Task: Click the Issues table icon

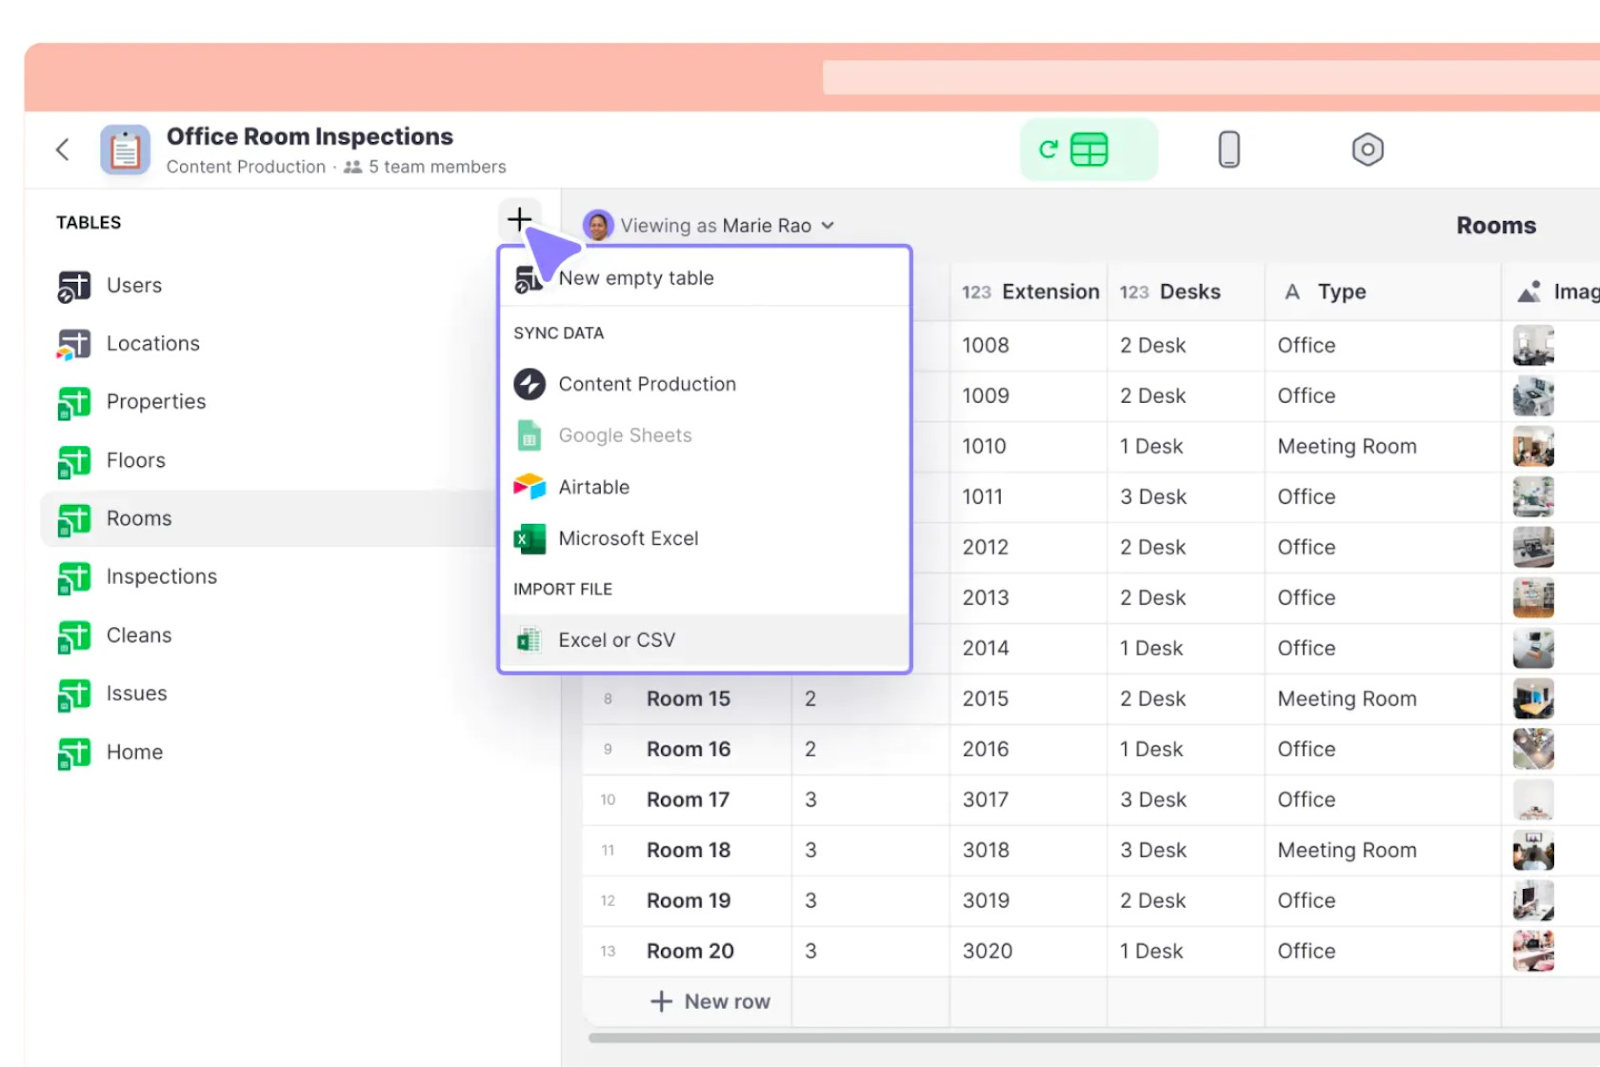Action: tap(74, 694)
